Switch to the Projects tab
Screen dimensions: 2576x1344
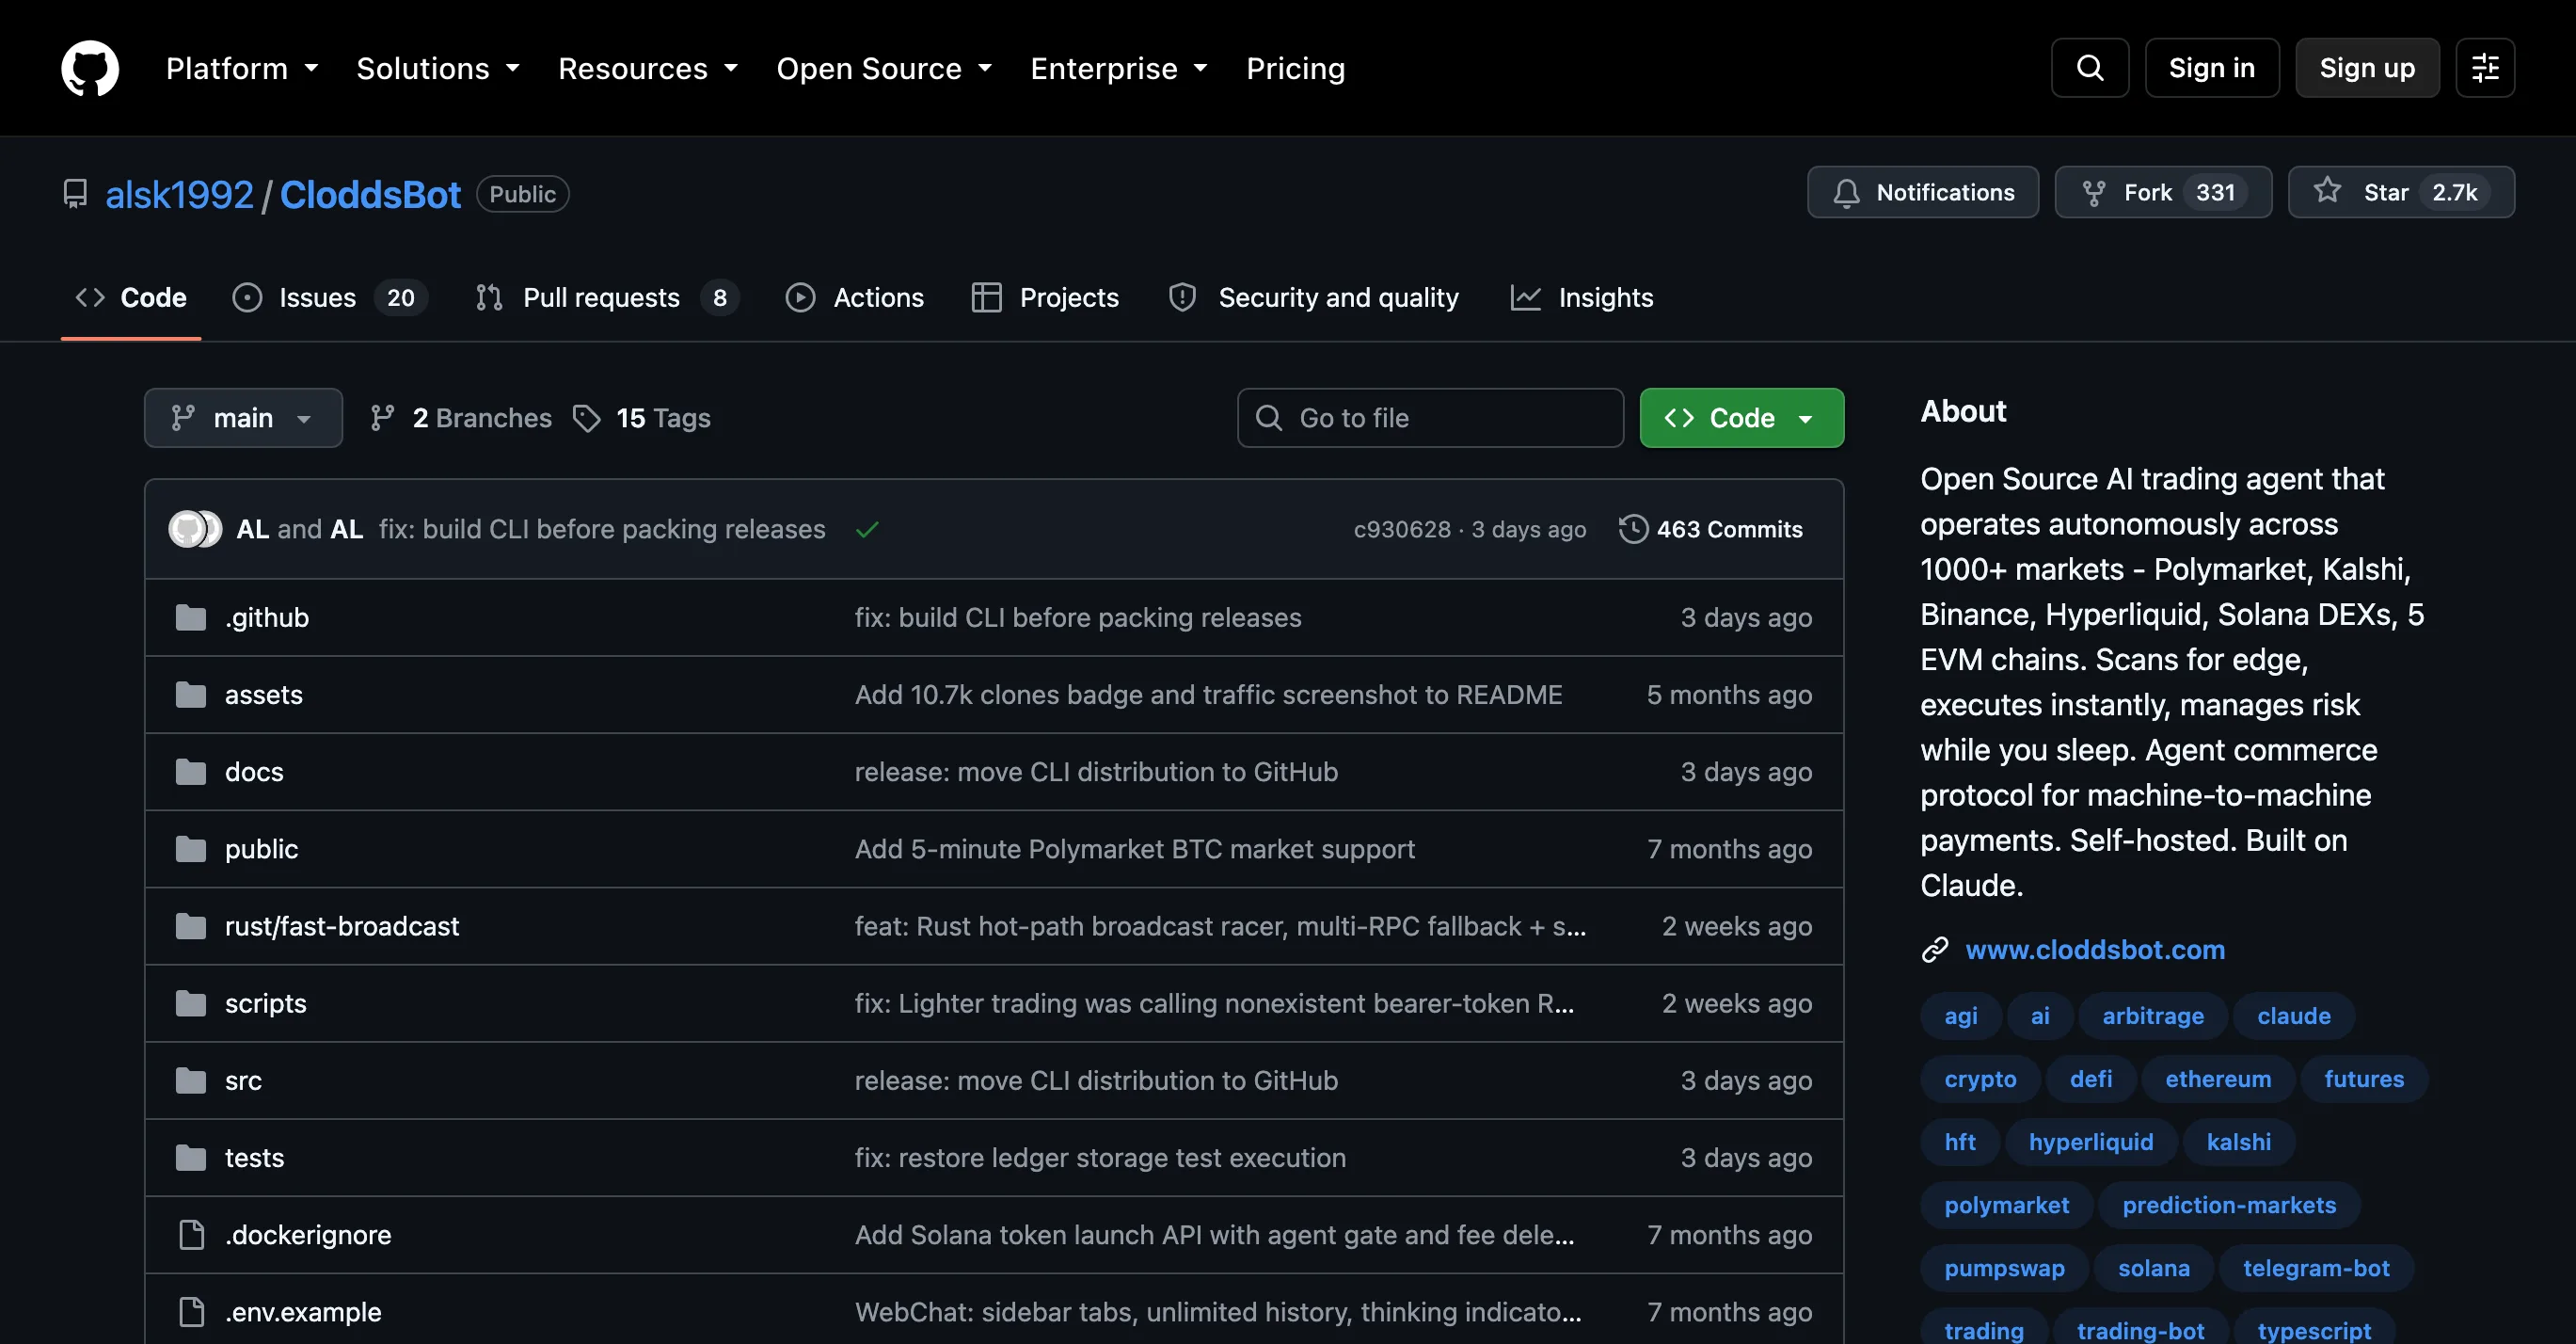point(1044,297)
